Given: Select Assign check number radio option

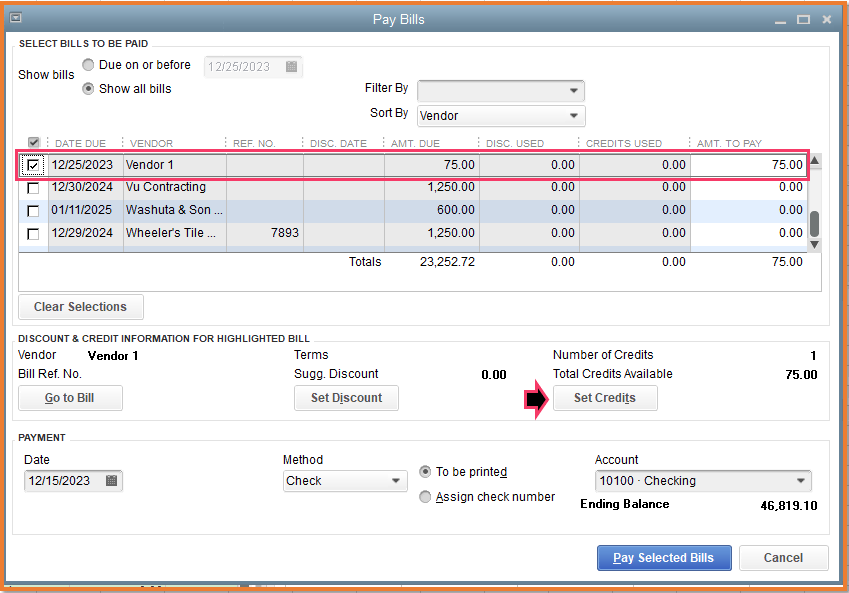Looking at the screenshot, I should click(426, 497).
